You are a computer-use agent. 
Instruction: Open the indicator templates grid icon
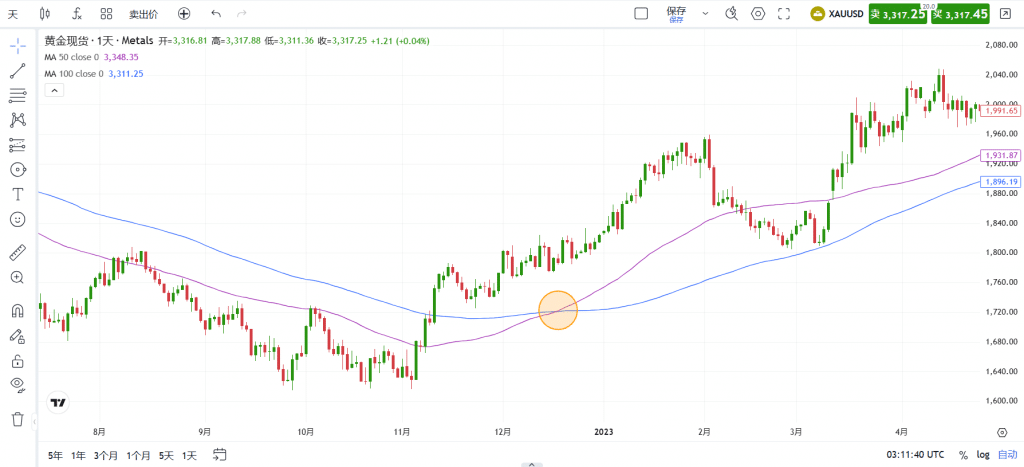coord(106,13)
